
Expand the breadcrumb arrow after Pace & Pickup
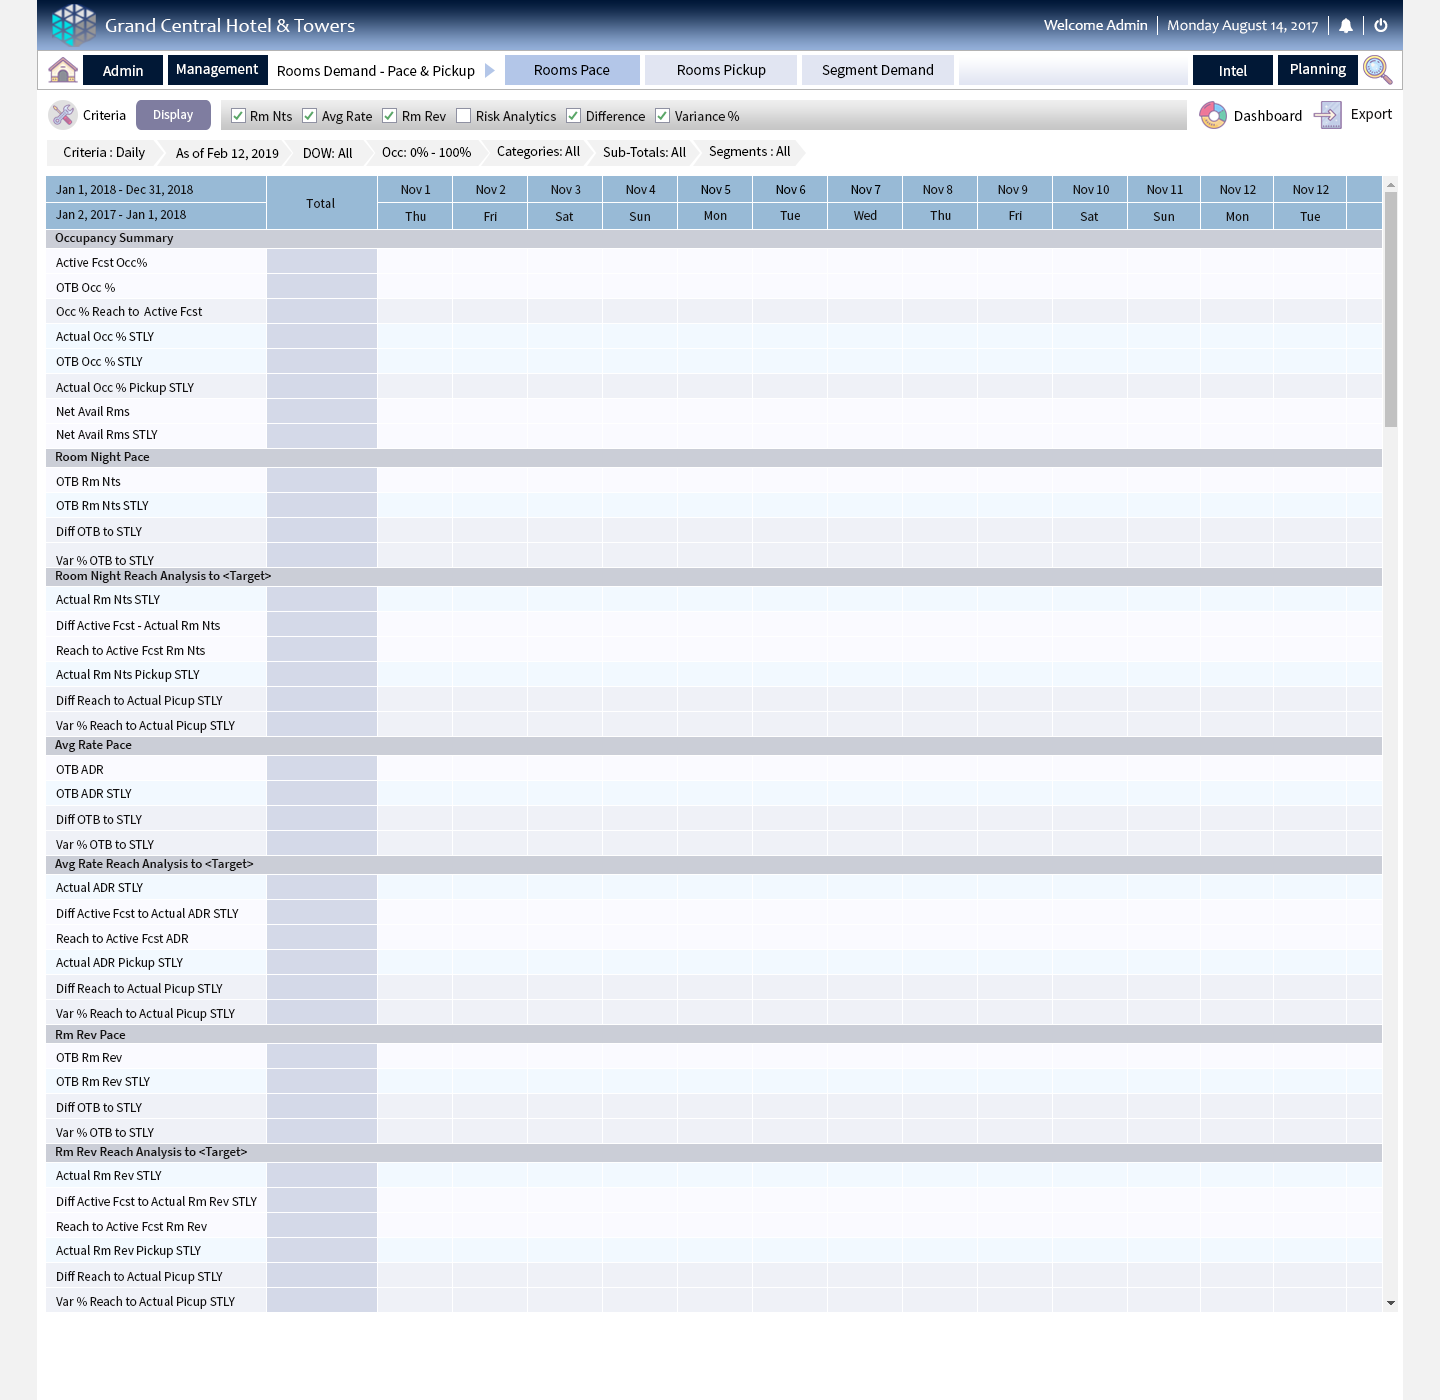point(490,70)
